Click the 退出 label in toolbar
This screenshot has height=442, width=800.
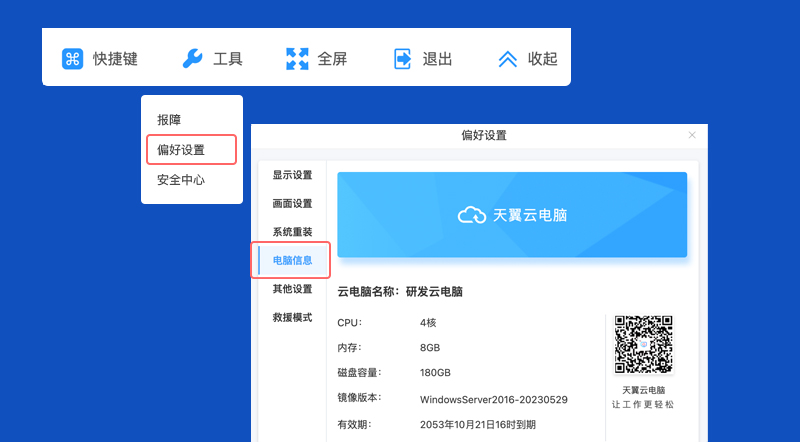(x=437, y=59)
